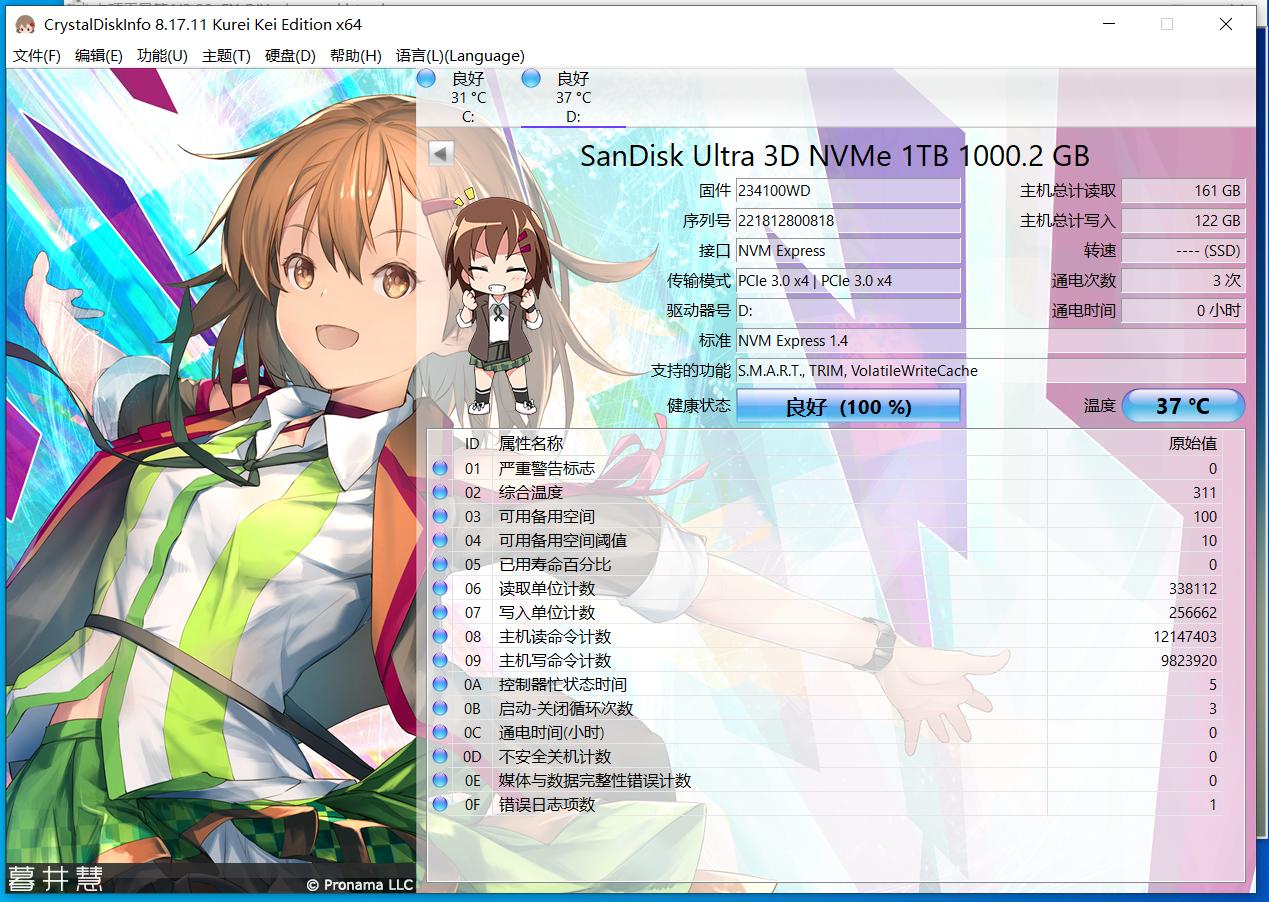
Task: Click status orb of attribute 09 主机写命令计数
Action: tap(440, 660)
